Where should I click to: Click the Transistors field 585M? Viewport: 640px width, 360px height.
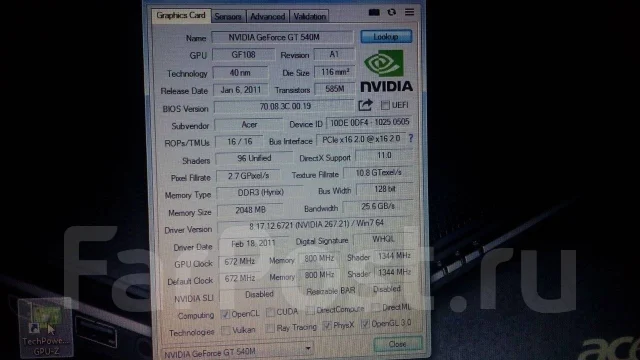pyautogui.click(x=335, y=89)
